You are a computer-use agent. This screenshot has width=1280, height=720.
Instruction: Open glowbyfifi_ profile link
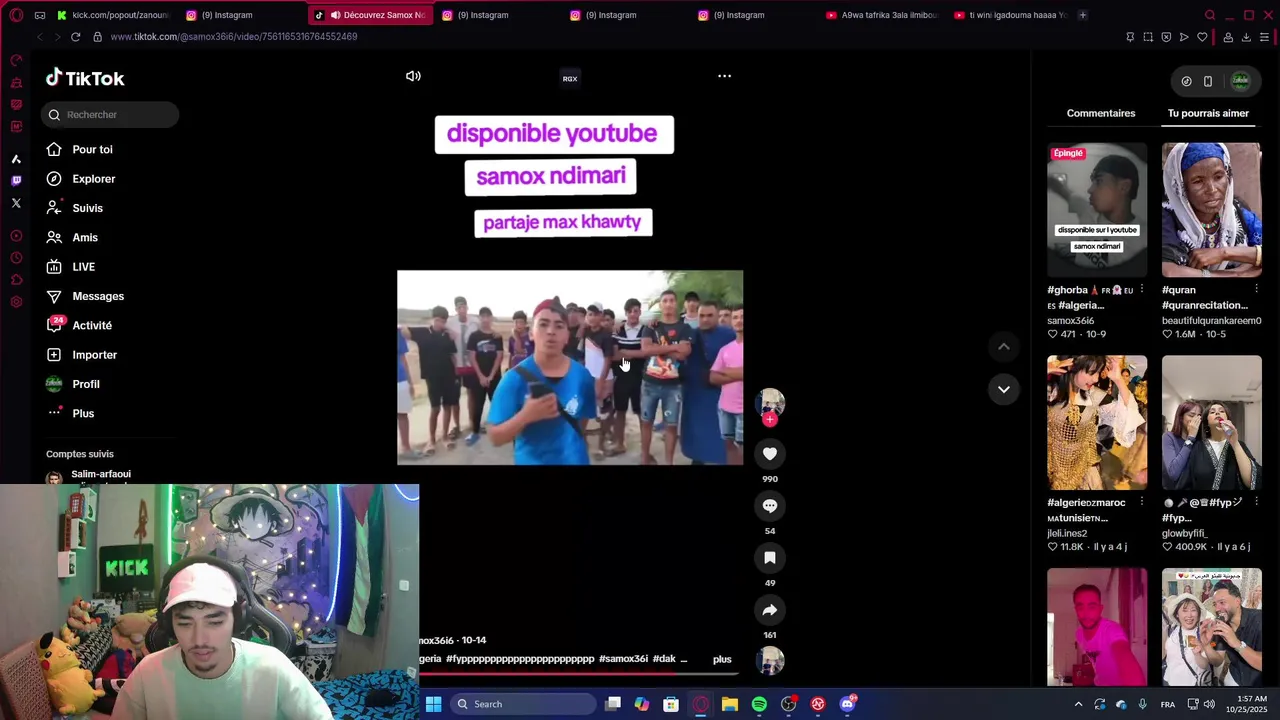pos(1185,534)
